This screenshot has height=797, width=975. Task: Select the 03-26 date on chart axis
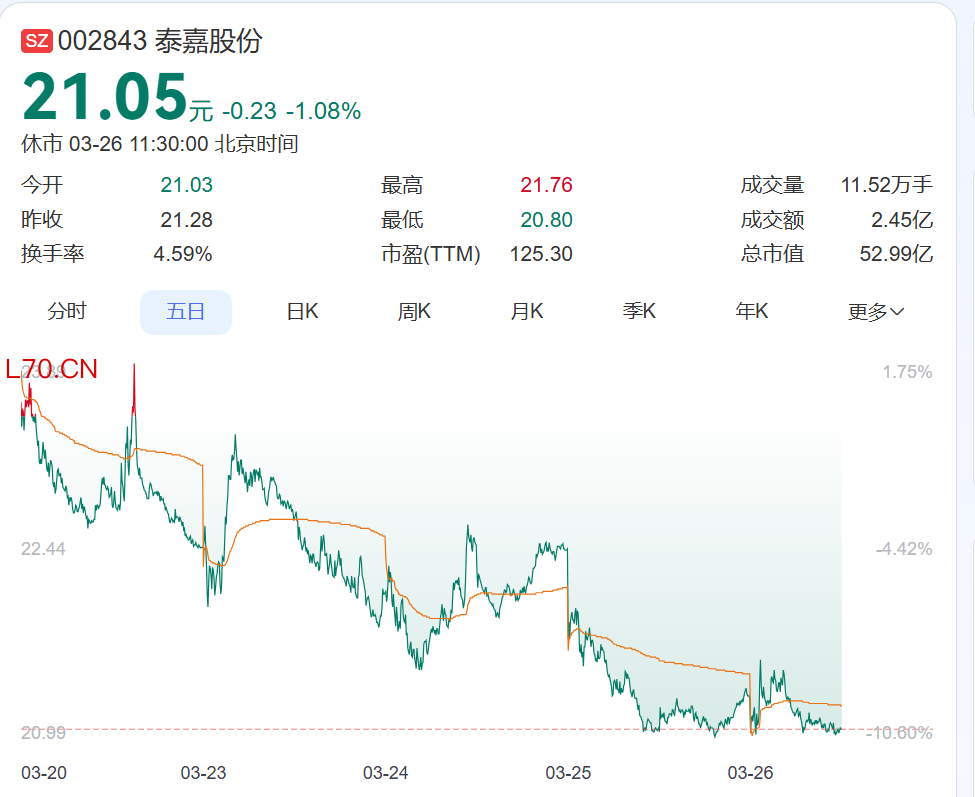click(x=750, y=773)
